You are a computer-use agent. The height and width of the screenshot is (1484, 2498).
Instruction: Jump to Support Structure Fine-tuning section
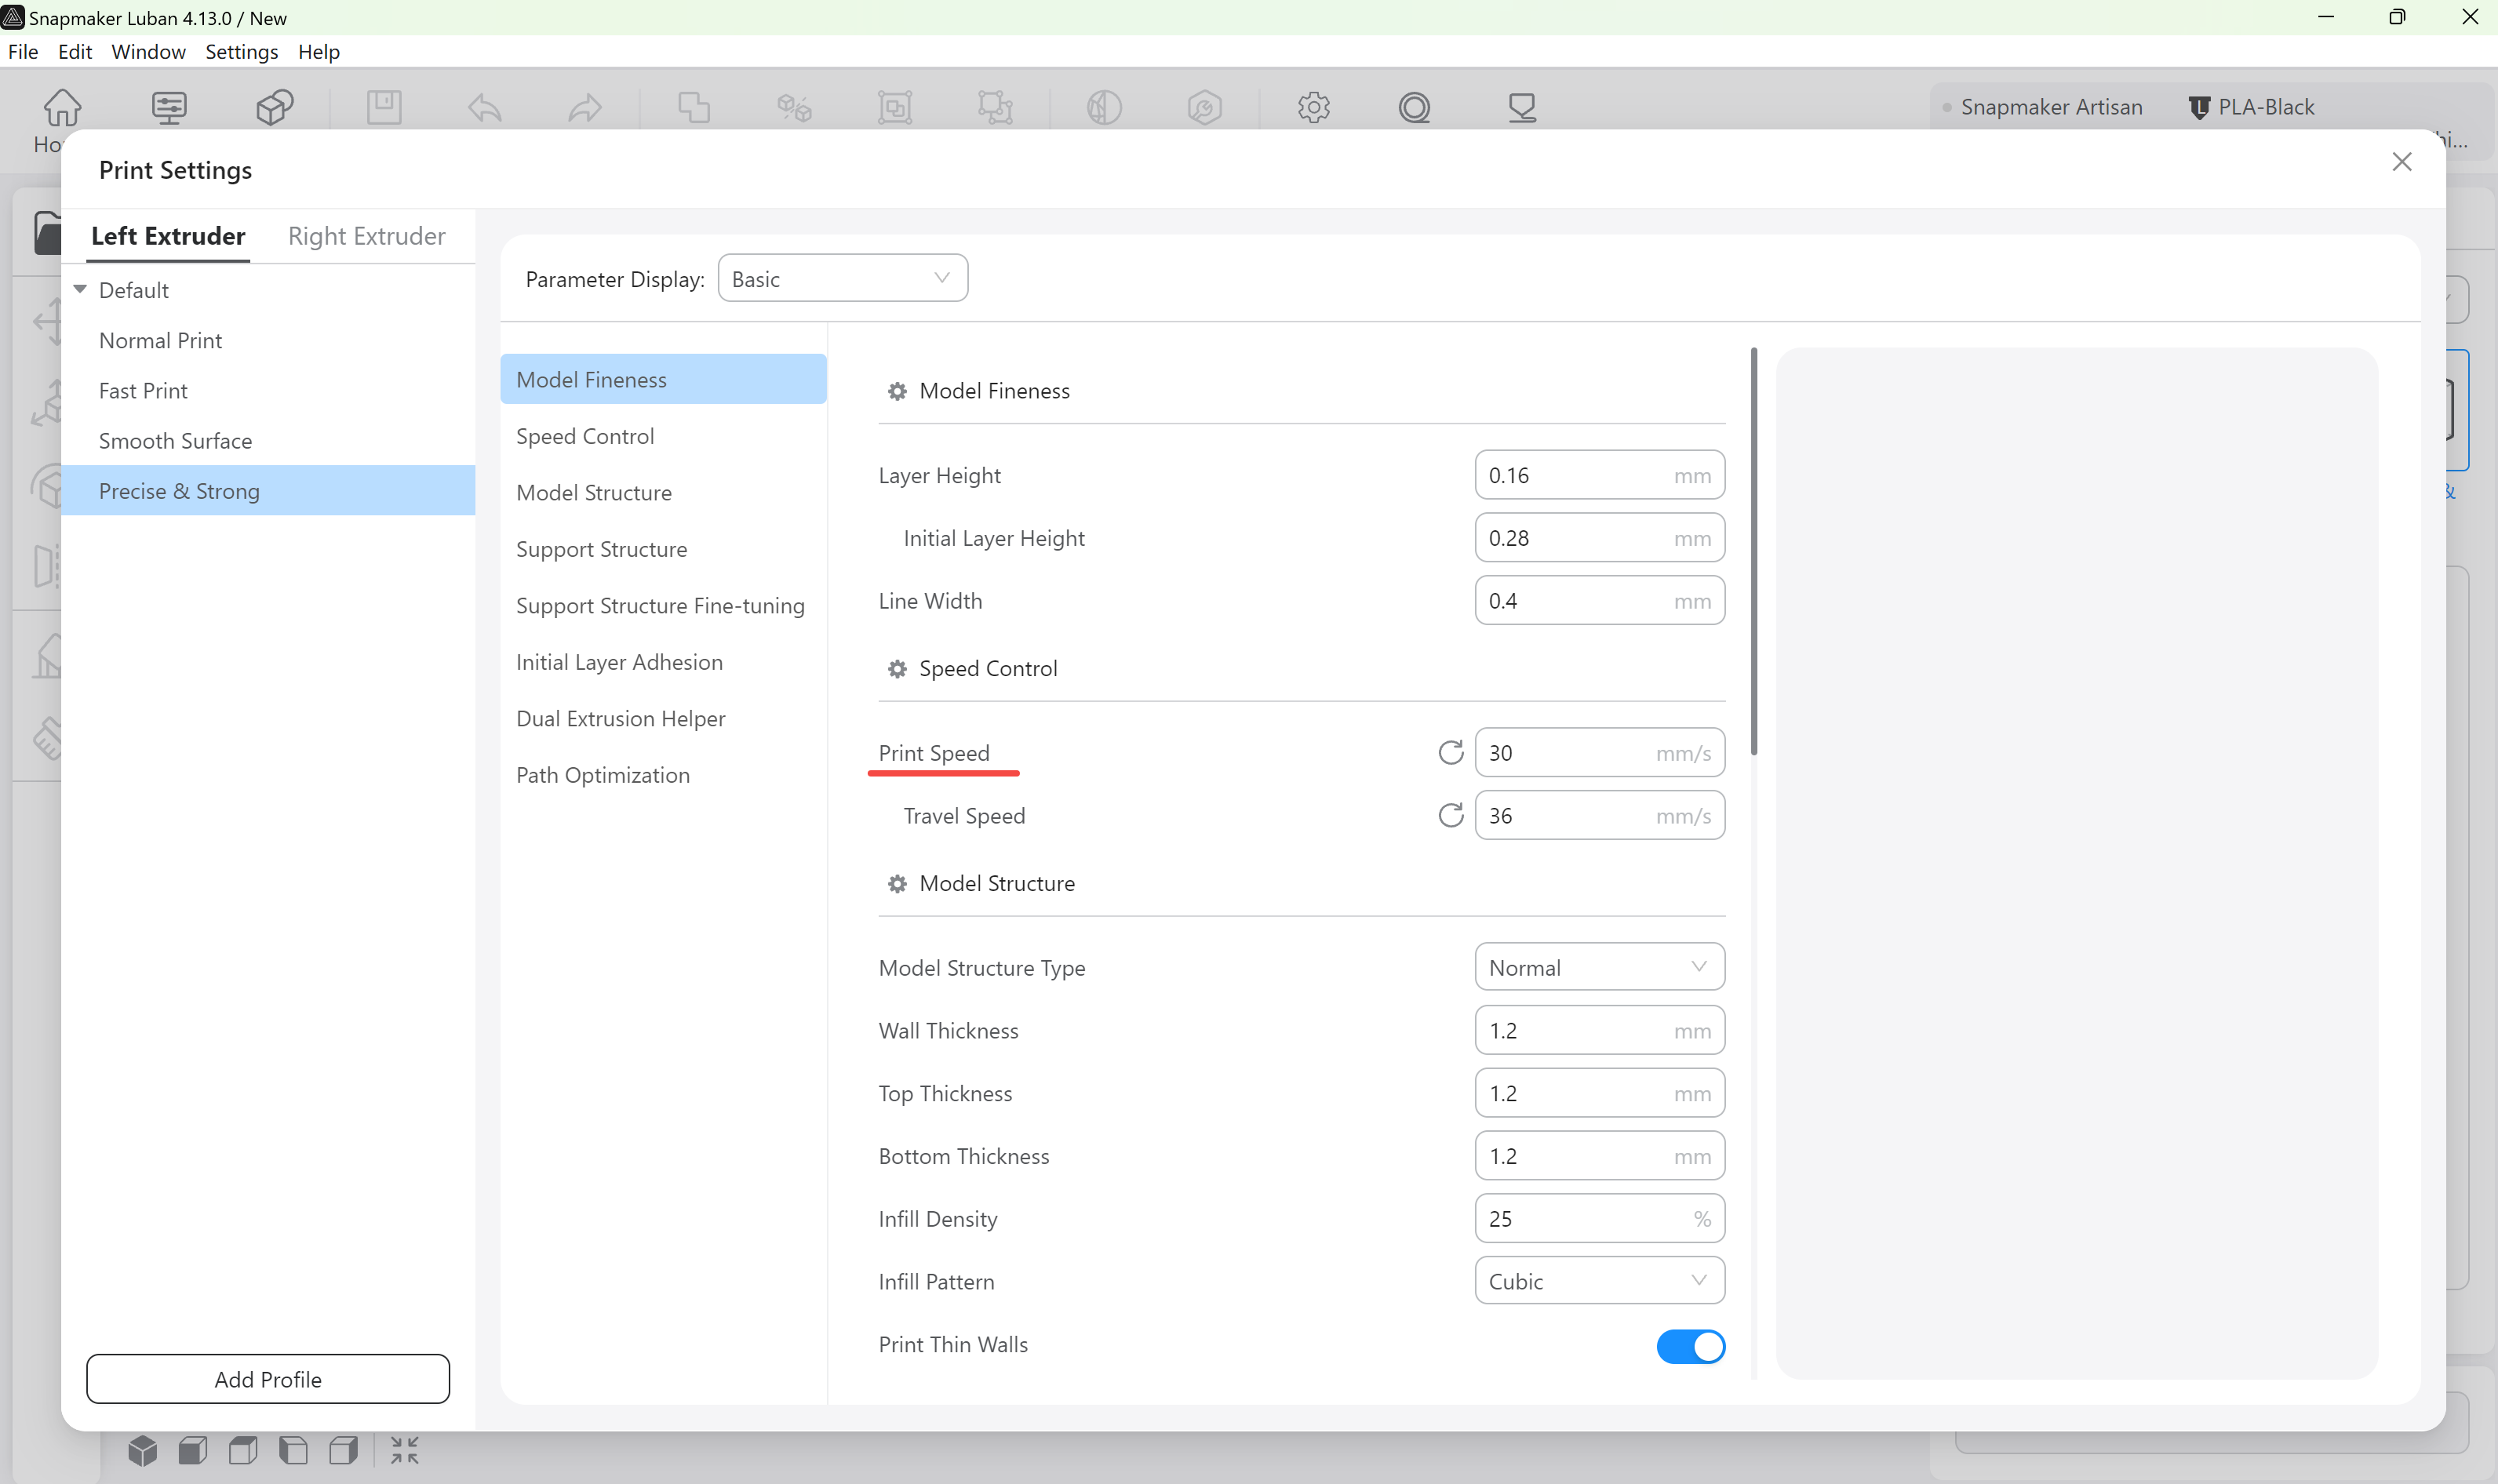click(663, 605)
